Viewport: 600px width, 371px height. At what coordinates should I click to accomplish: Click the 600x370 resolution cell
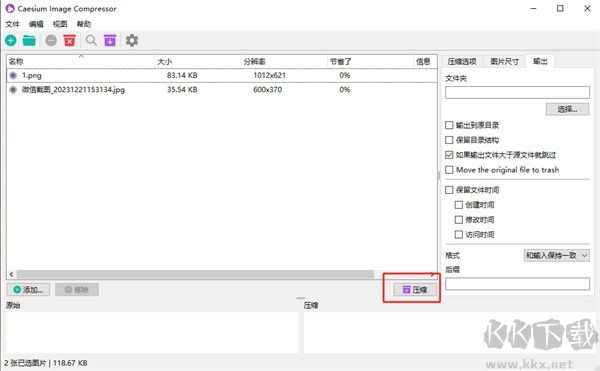pyautogui.click(x=267, y=89)
